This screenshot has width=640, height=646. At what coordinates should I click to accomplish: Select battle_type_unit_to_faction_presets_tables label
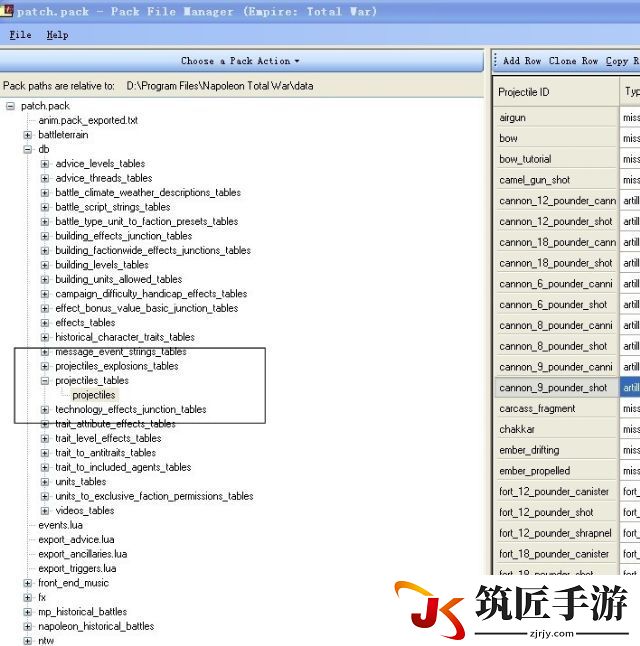[147, 222]
